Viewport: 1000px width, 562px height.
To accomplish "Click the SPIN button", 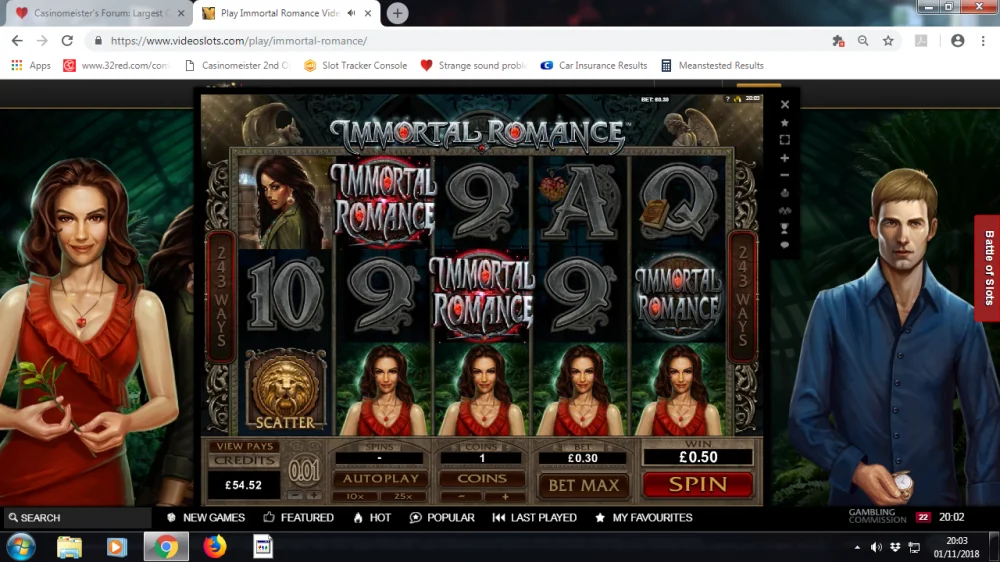I will pyautogui.click(x=698, y=485).
